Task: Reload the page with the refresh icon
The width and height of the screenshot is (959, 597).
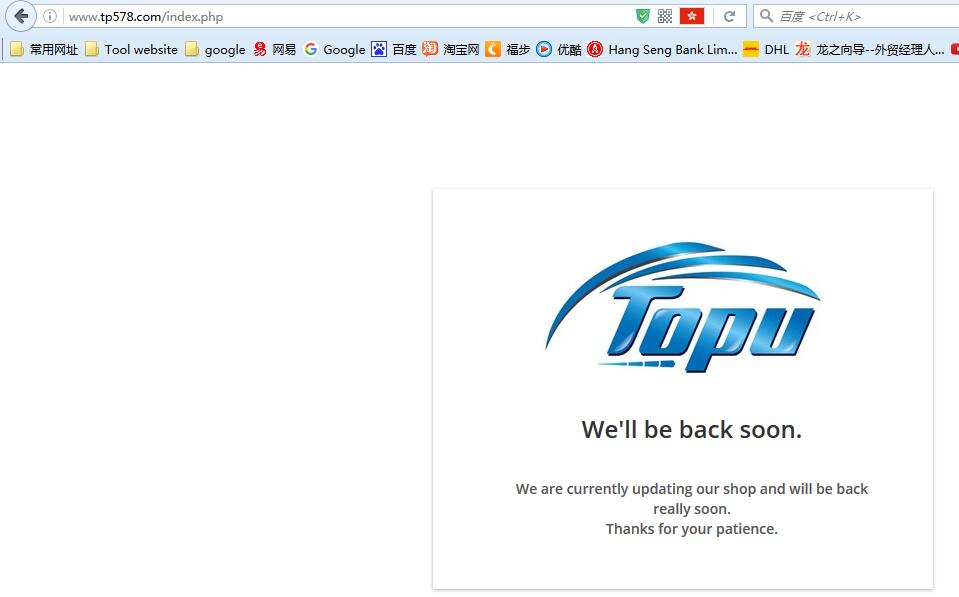Action: [x=729, y=17]
